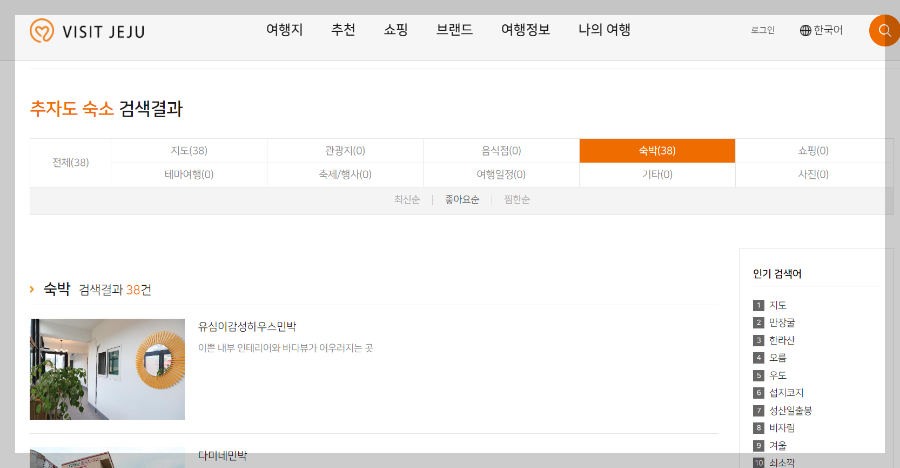Click popular search term 한라산
900x468 pixels.
click(782, 341)
